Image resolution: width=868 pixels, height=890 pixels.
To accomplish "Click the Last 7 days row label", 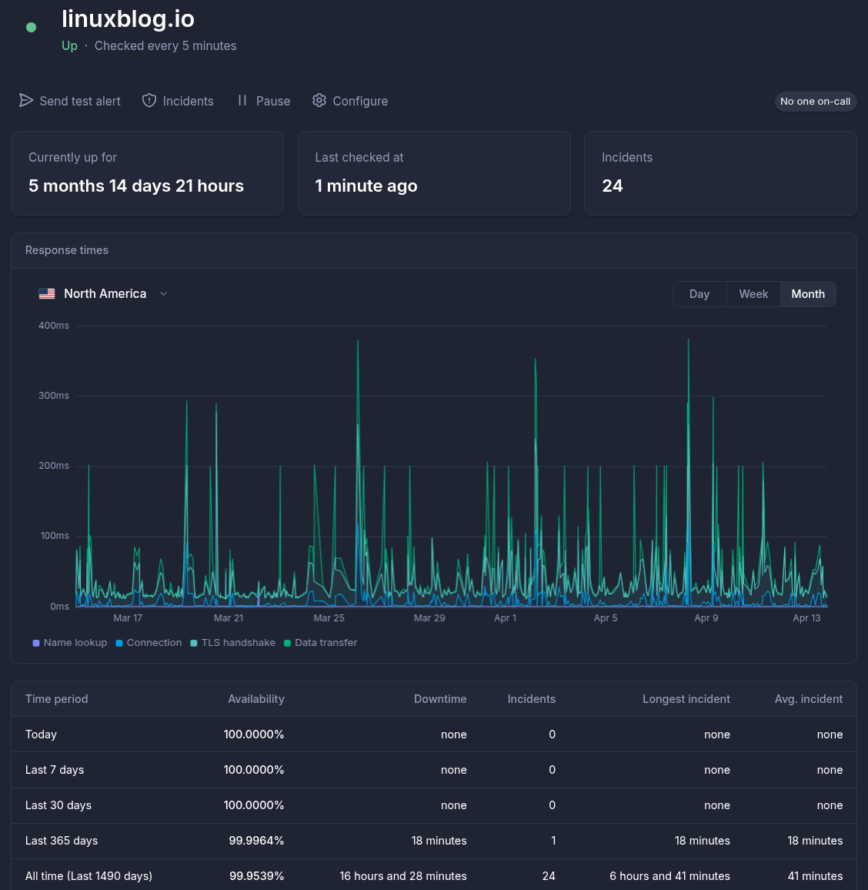I will tap(54, 770).
